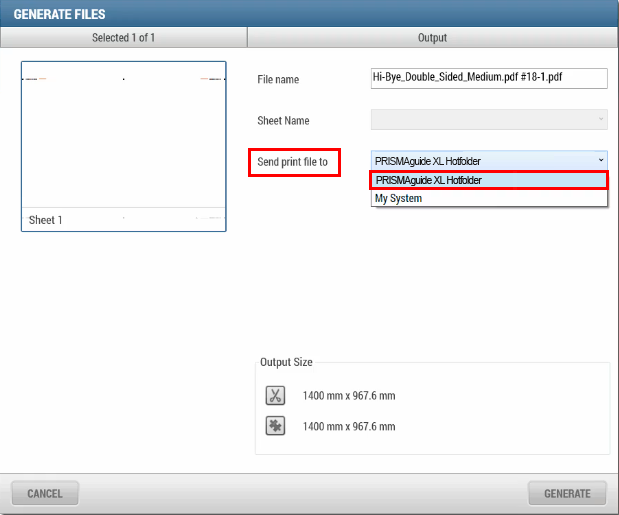Click the scissors cut-size icon
Viewport: 619px width, 515px height.
275,395
